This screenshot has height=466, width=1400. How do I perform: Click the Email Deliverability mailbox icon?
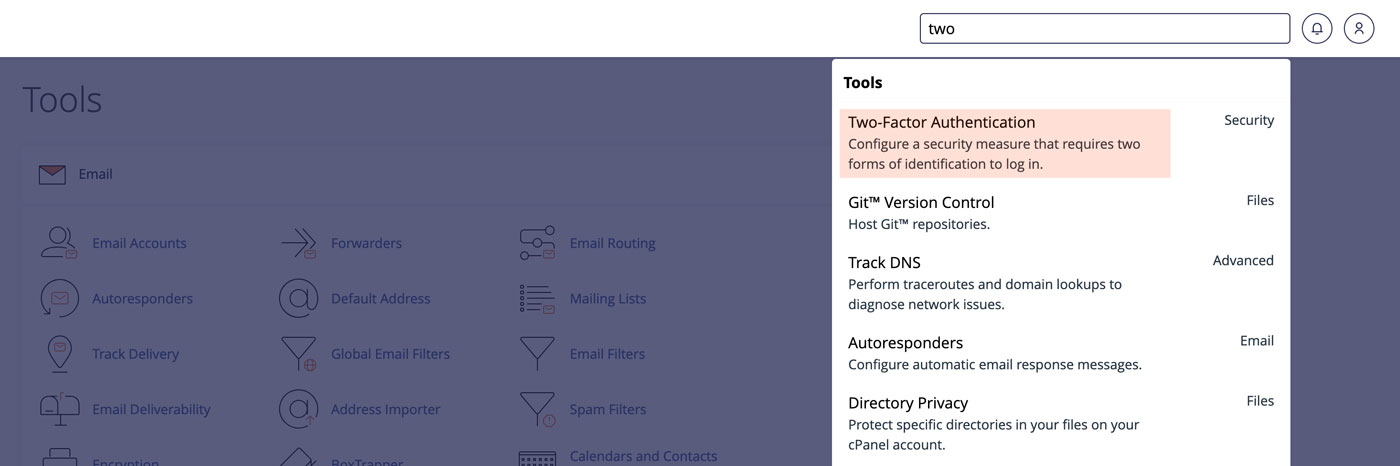point(59,409)
